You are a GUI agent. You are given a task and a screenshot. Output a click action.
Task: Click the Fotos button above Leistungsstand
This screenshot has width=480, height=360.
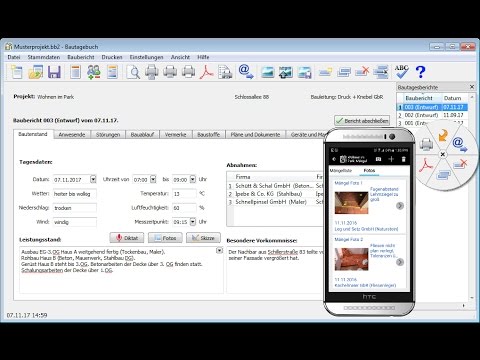165,238
